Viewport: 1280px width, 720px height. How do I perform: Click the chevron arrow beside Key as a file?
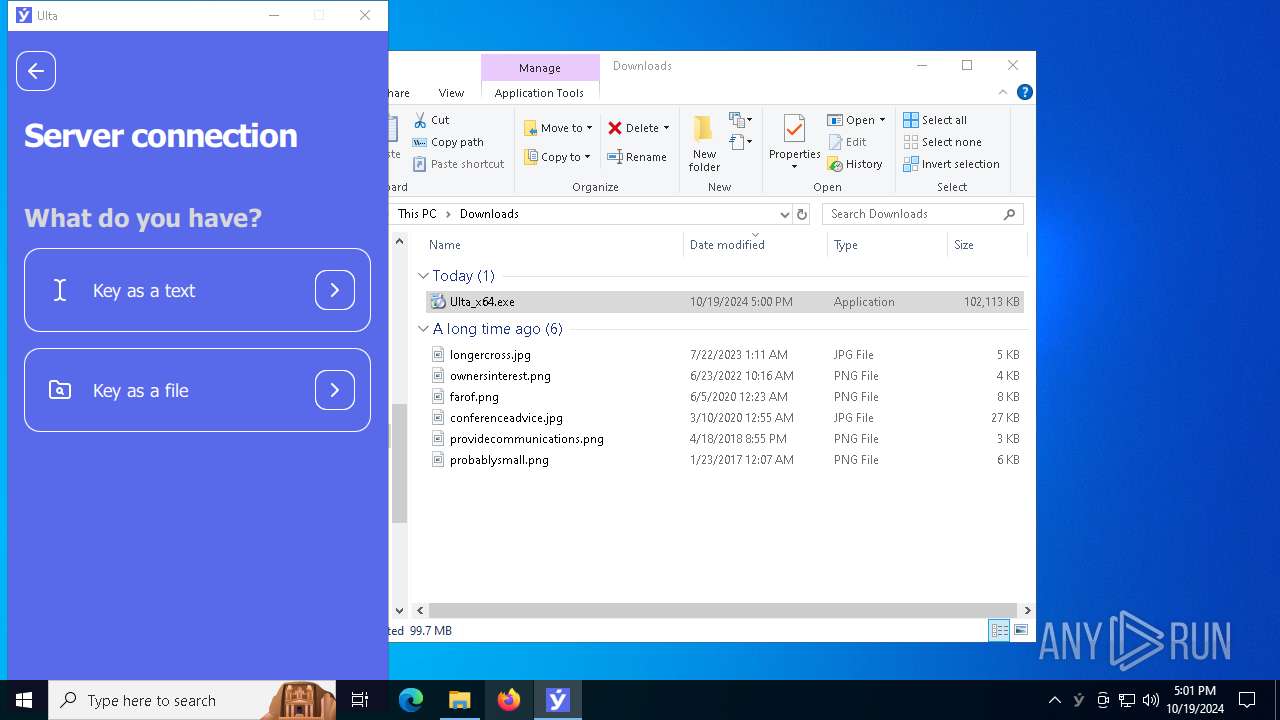point(335,390)
